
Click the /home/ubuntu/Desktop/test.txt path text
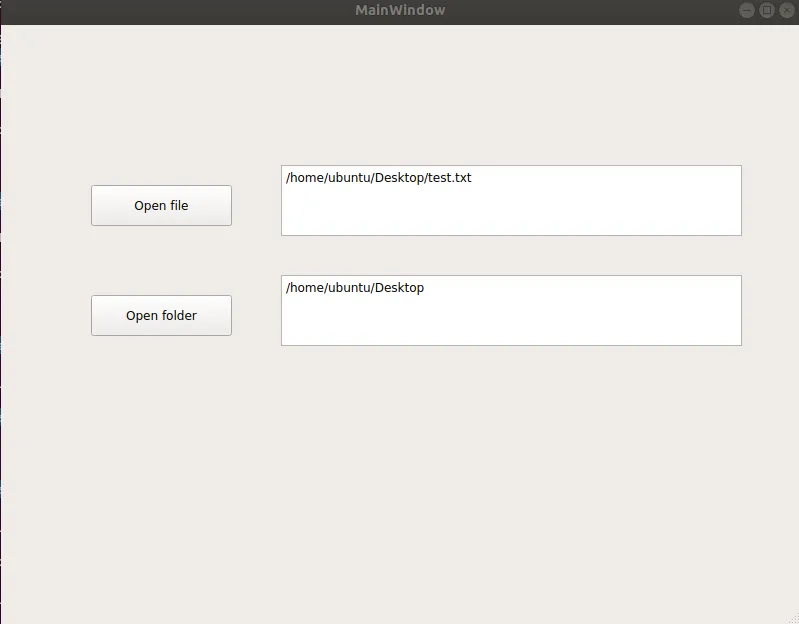point(378,178)
